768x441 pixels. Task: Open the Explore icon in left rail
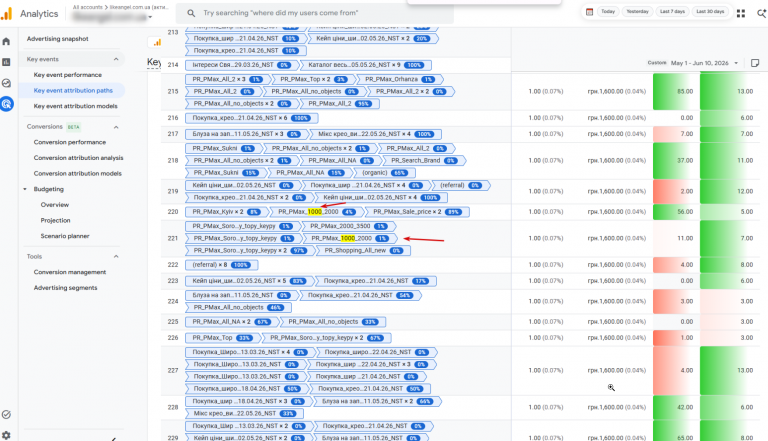(x=6, y=83)
